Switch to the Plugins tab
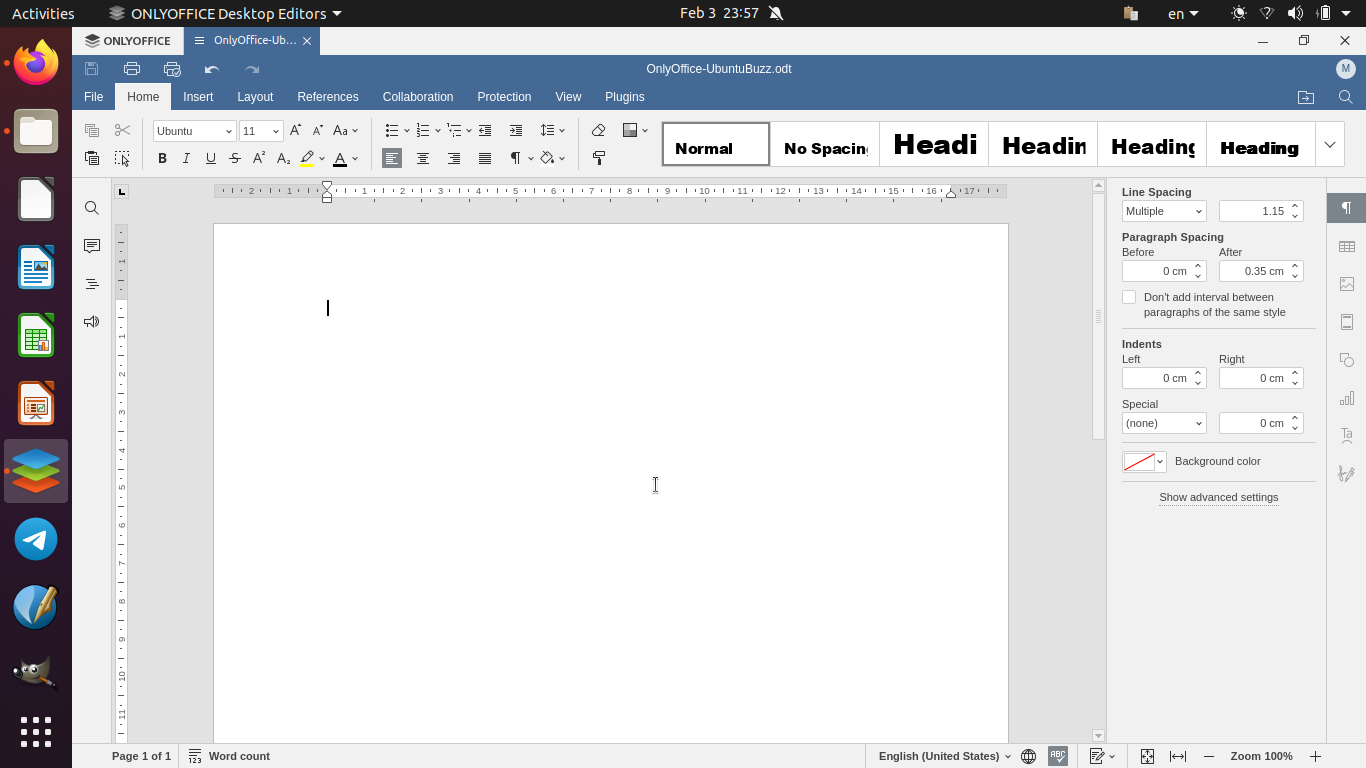1366x768 pixels. [624, 97]
